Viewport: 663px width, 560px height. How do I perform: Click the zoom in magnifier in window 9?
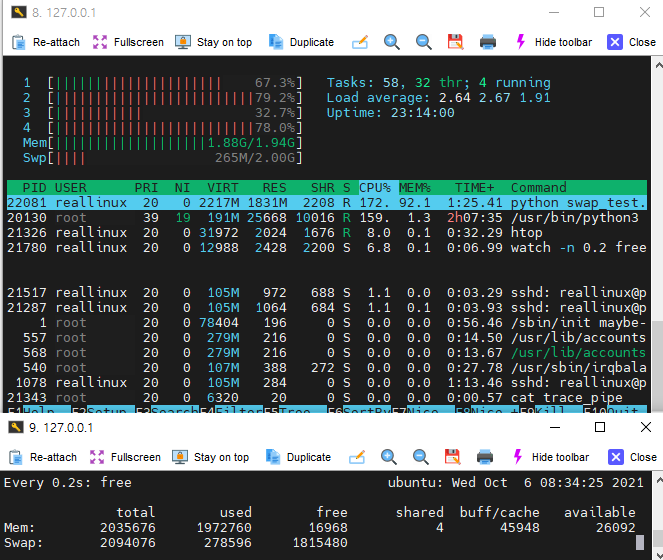(389, 457)
